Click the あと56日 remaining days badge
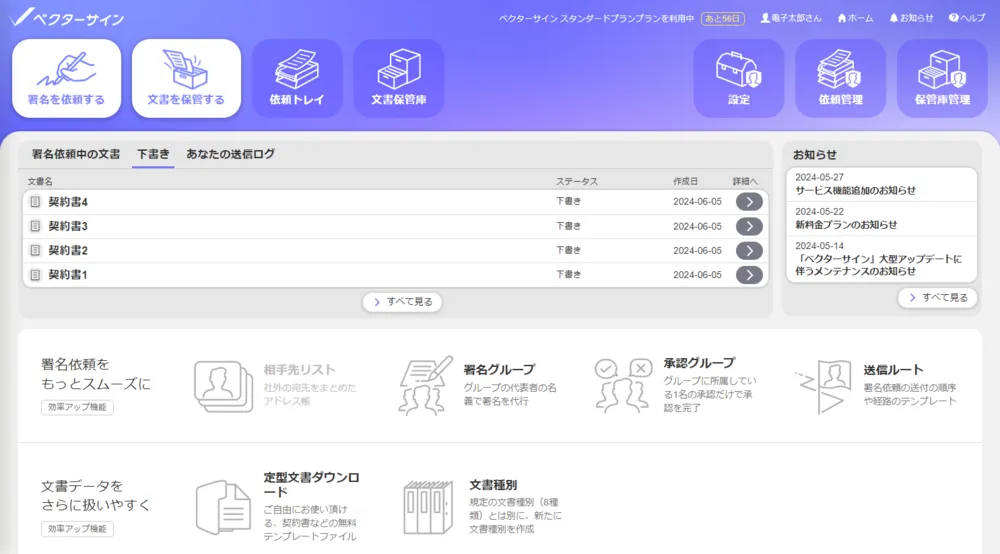This screenshot has width=1000, height=554. (x=723, y=18)
